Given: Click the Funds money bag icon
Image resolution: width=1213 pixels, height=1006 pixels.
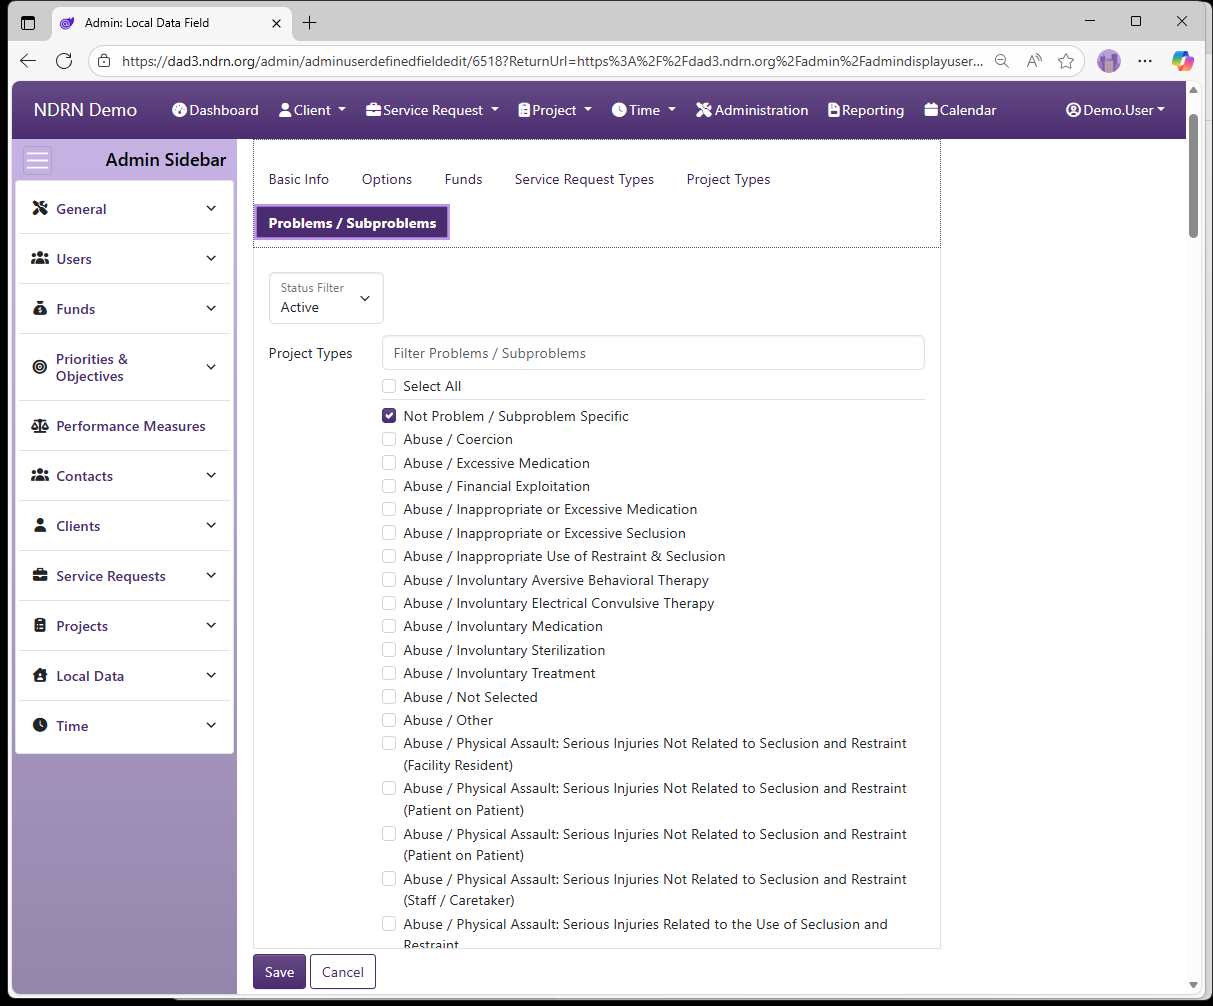Looking at the screenshot, I should (40, 308).
